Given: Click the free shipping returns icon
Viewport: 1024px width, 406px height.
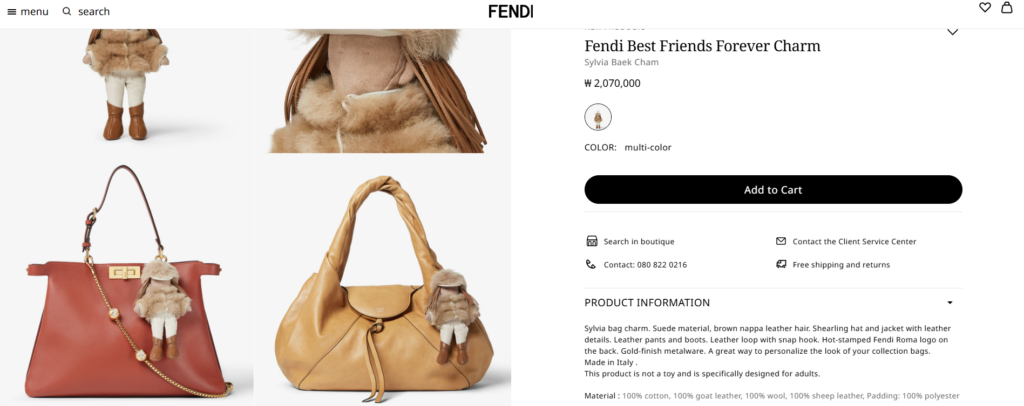Looking at the screenshot, I should coord(781,265).
